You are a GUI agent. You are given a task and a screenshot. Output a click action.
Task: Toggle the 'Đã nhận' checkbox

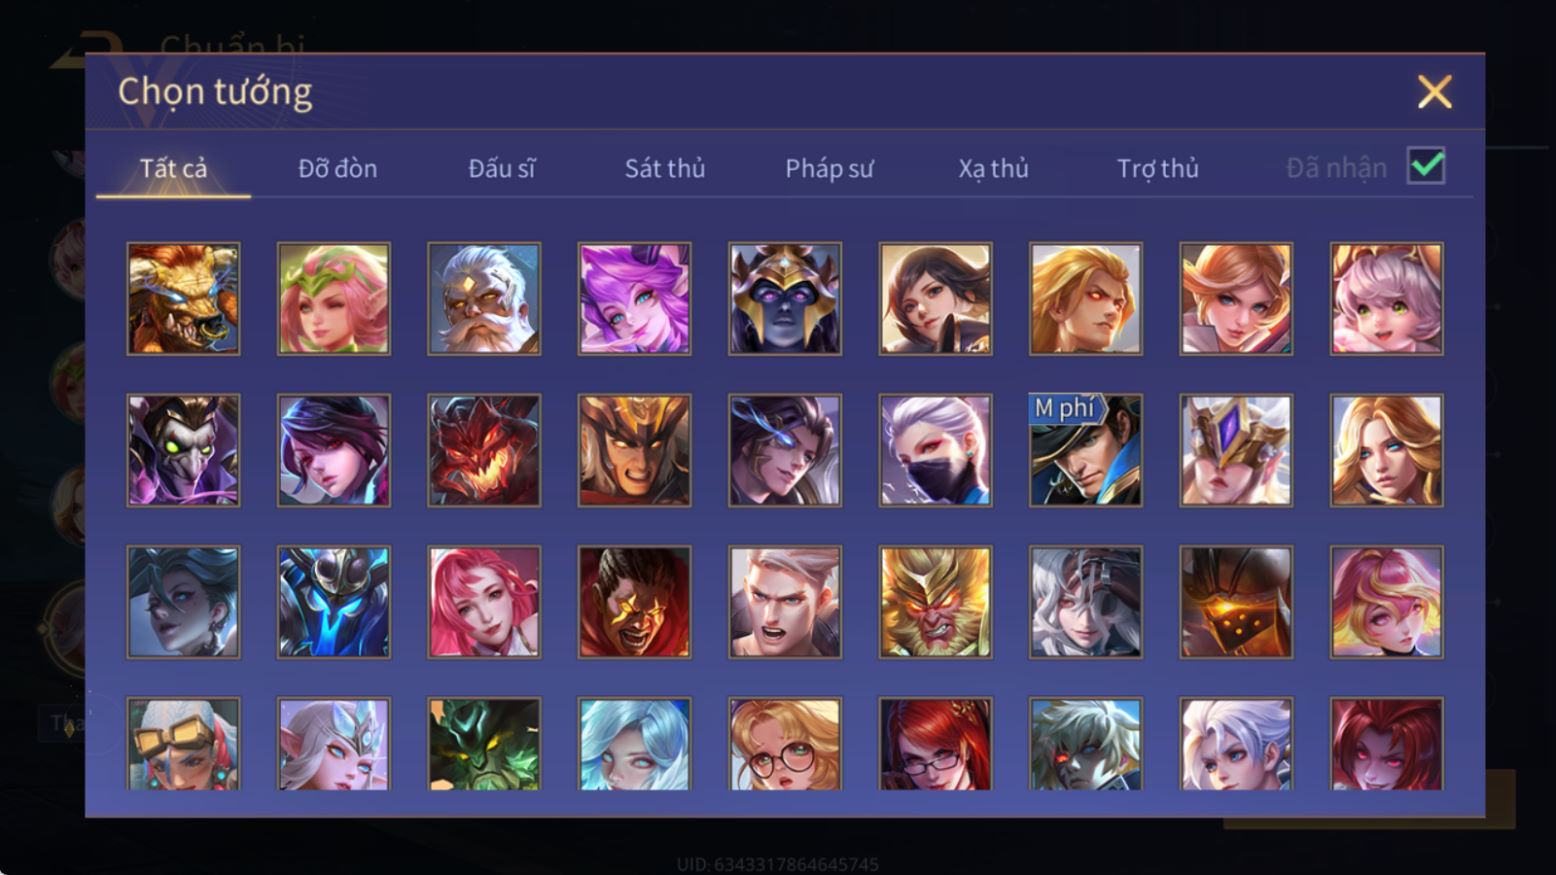[1426, 166]
